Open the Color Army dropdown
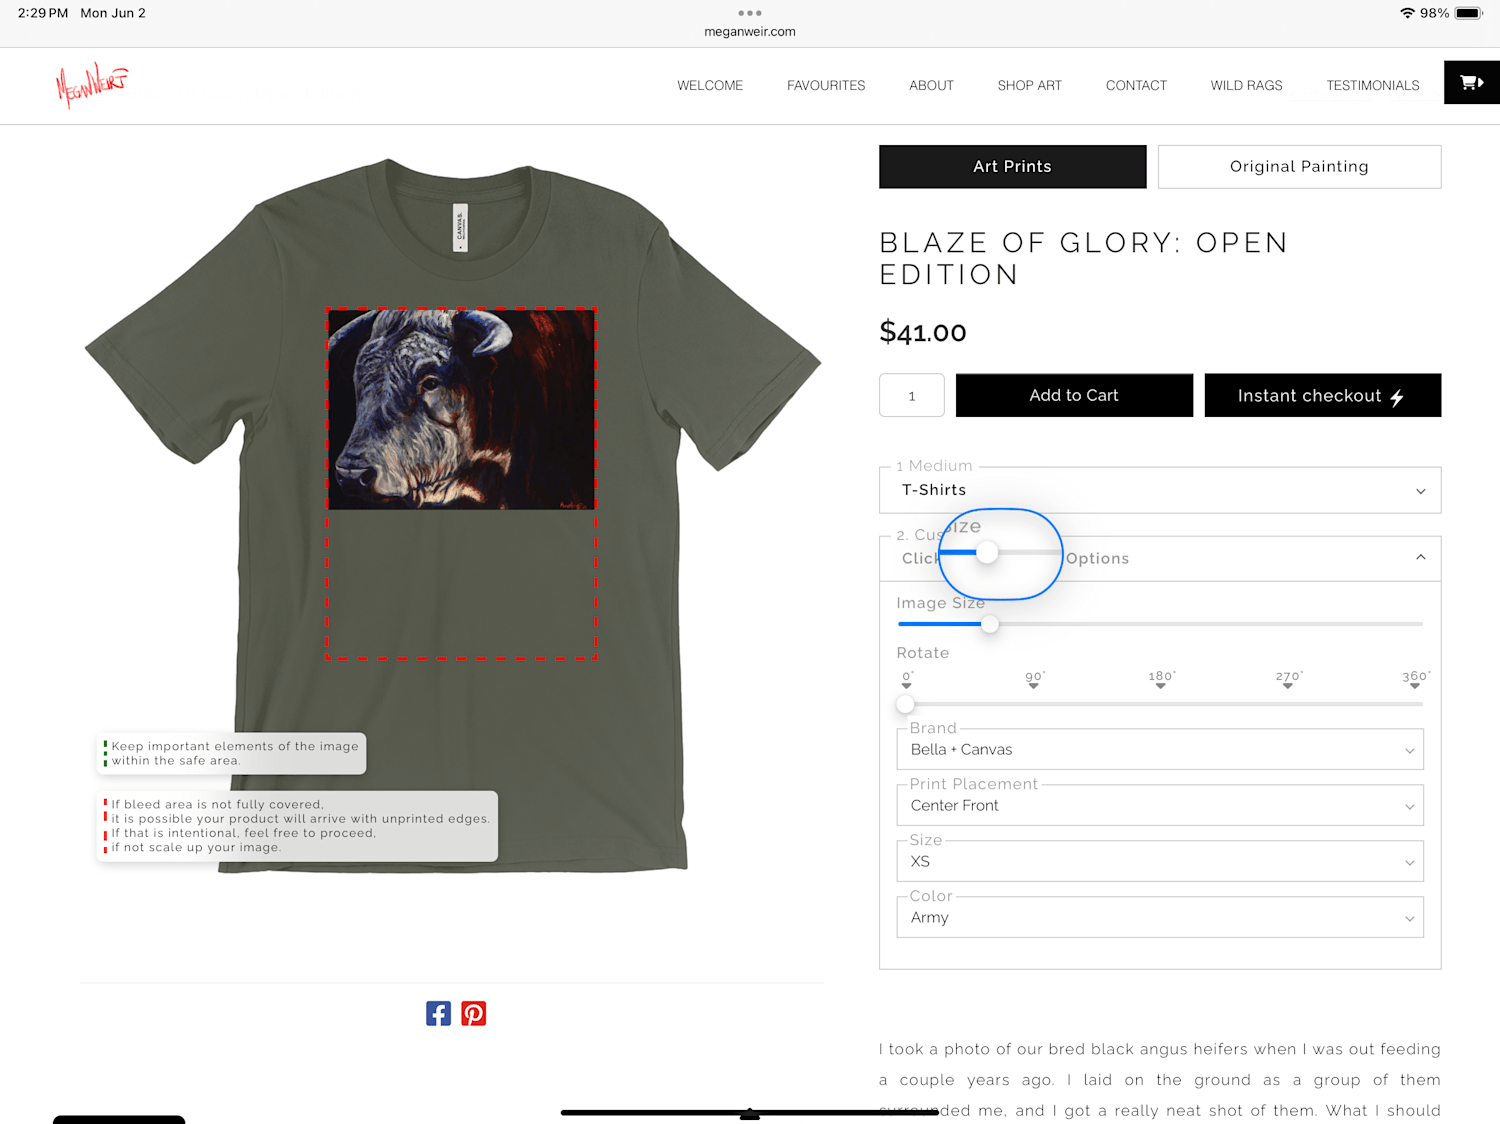This screenshot has height=1124, width=1500. (x=1160, y=917)
